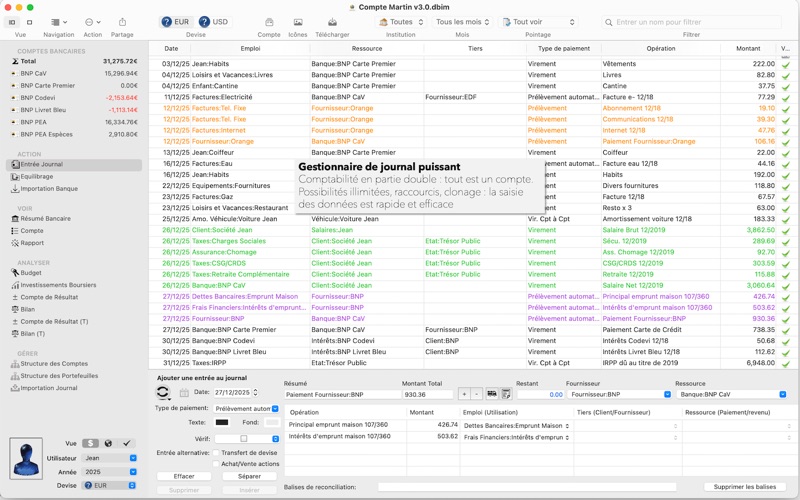Open the Vérif dropdown
Image resolution: width=800 pixels, height=500 pixels.
coord(246,439)
